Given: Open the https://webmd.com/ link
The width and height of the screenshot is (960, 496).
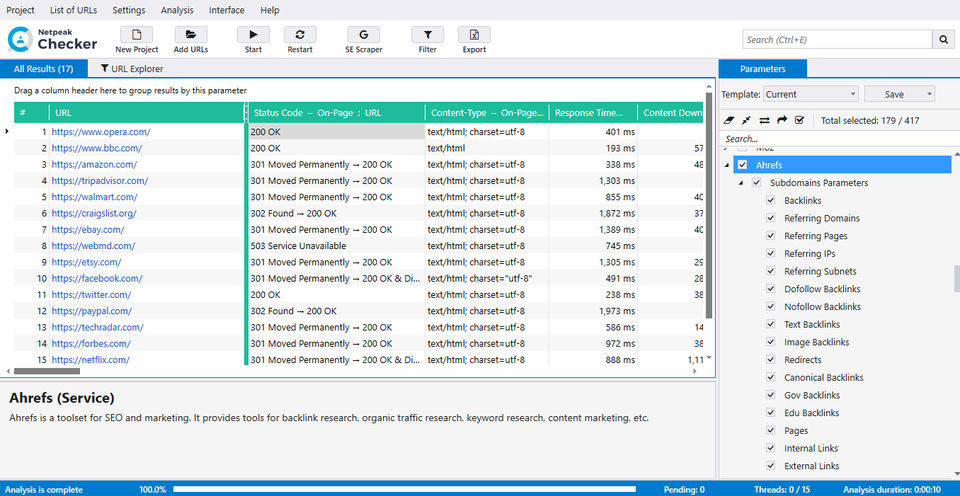Looking at the screenshot, I should tap(93, 246).
